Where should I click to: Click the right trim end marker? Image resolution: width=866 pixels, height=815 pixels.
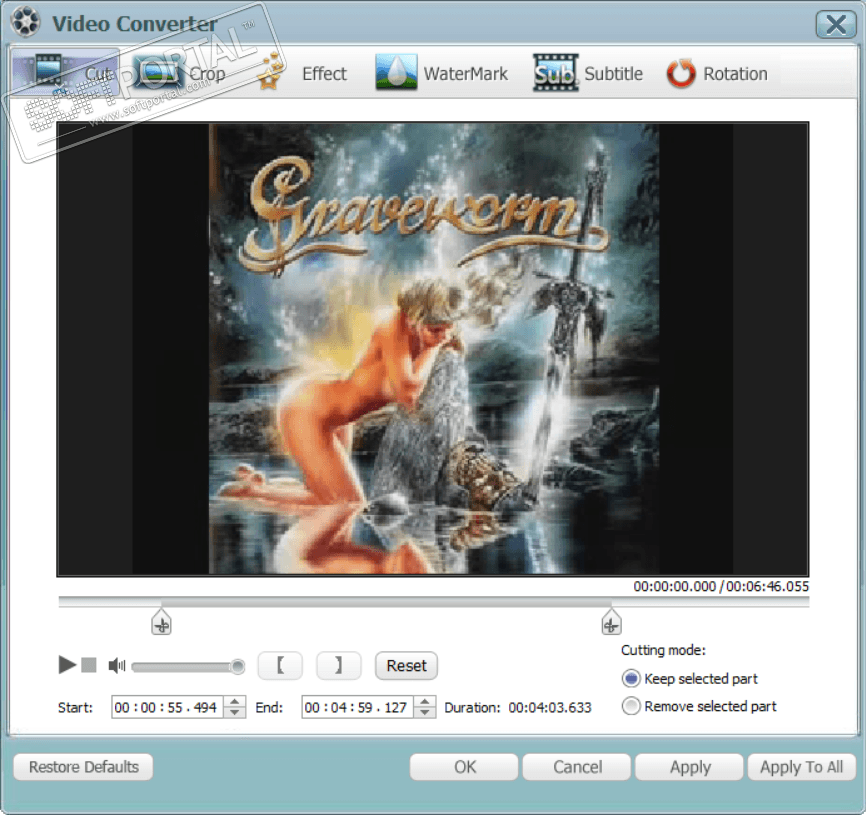[611, 622]
